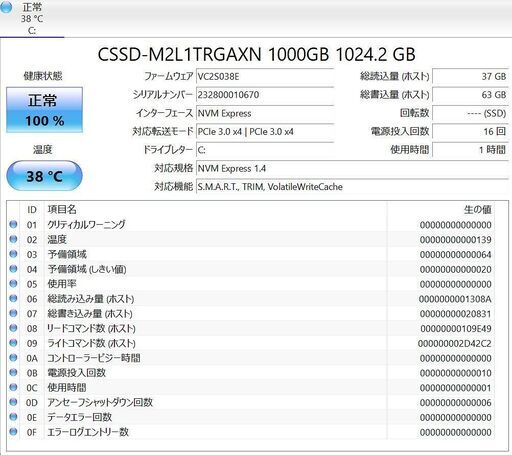Select the クリティカルワーニング attribute name
Image resolution: width=512 pixels, height=455 pixels.
point(86,225)
